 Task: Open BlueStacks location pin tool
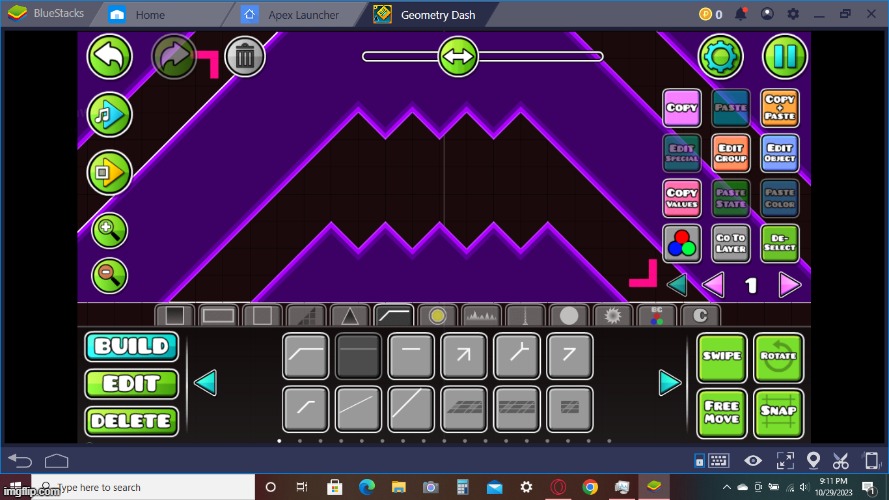pyautogui.click(x=813, y=461)
